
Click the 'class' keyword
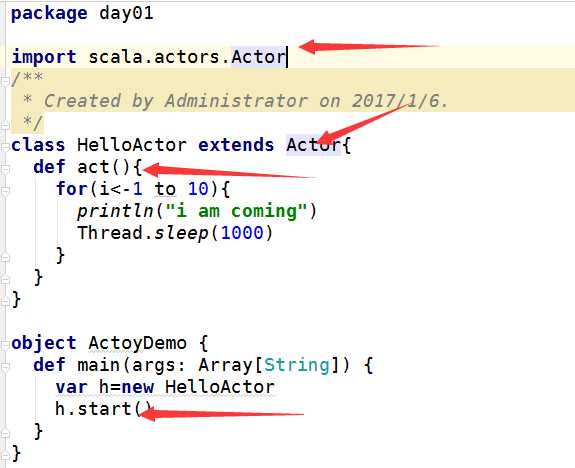click(38, 145)
